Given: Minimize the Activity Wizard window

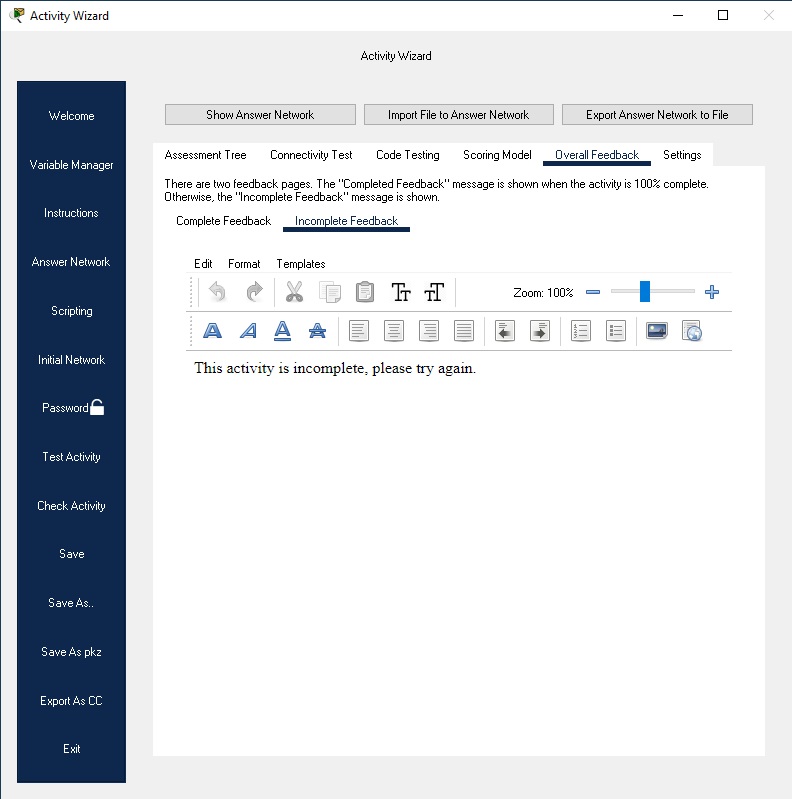Looking at the screenshot, I should point(678,15).
